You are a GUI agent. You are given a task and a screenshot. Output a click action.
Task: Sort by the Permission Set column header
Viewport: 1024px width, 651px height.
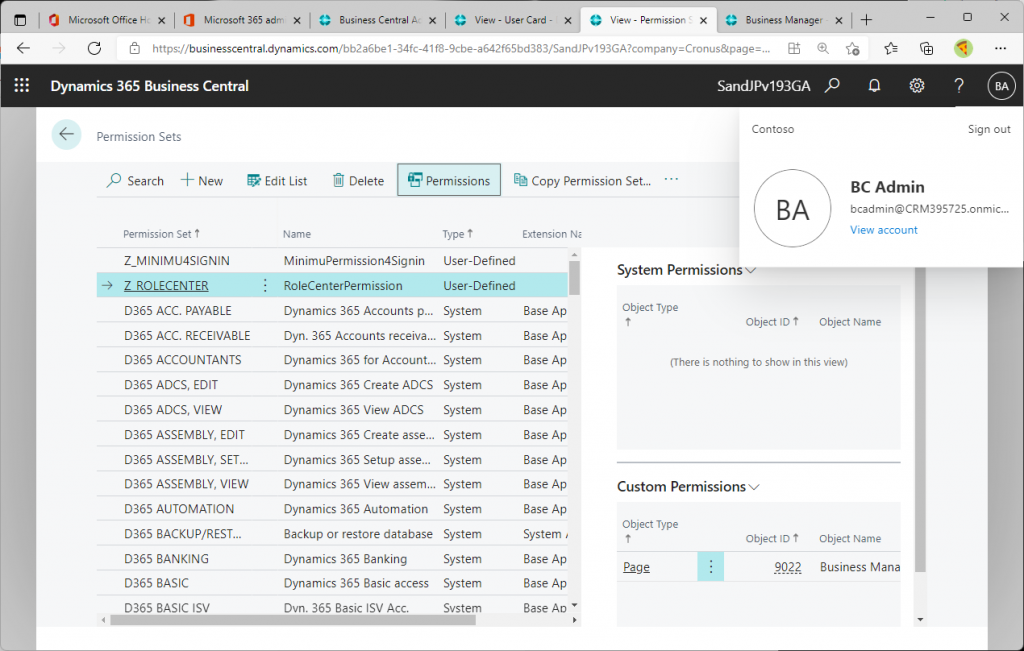click(x=161, y=234)
